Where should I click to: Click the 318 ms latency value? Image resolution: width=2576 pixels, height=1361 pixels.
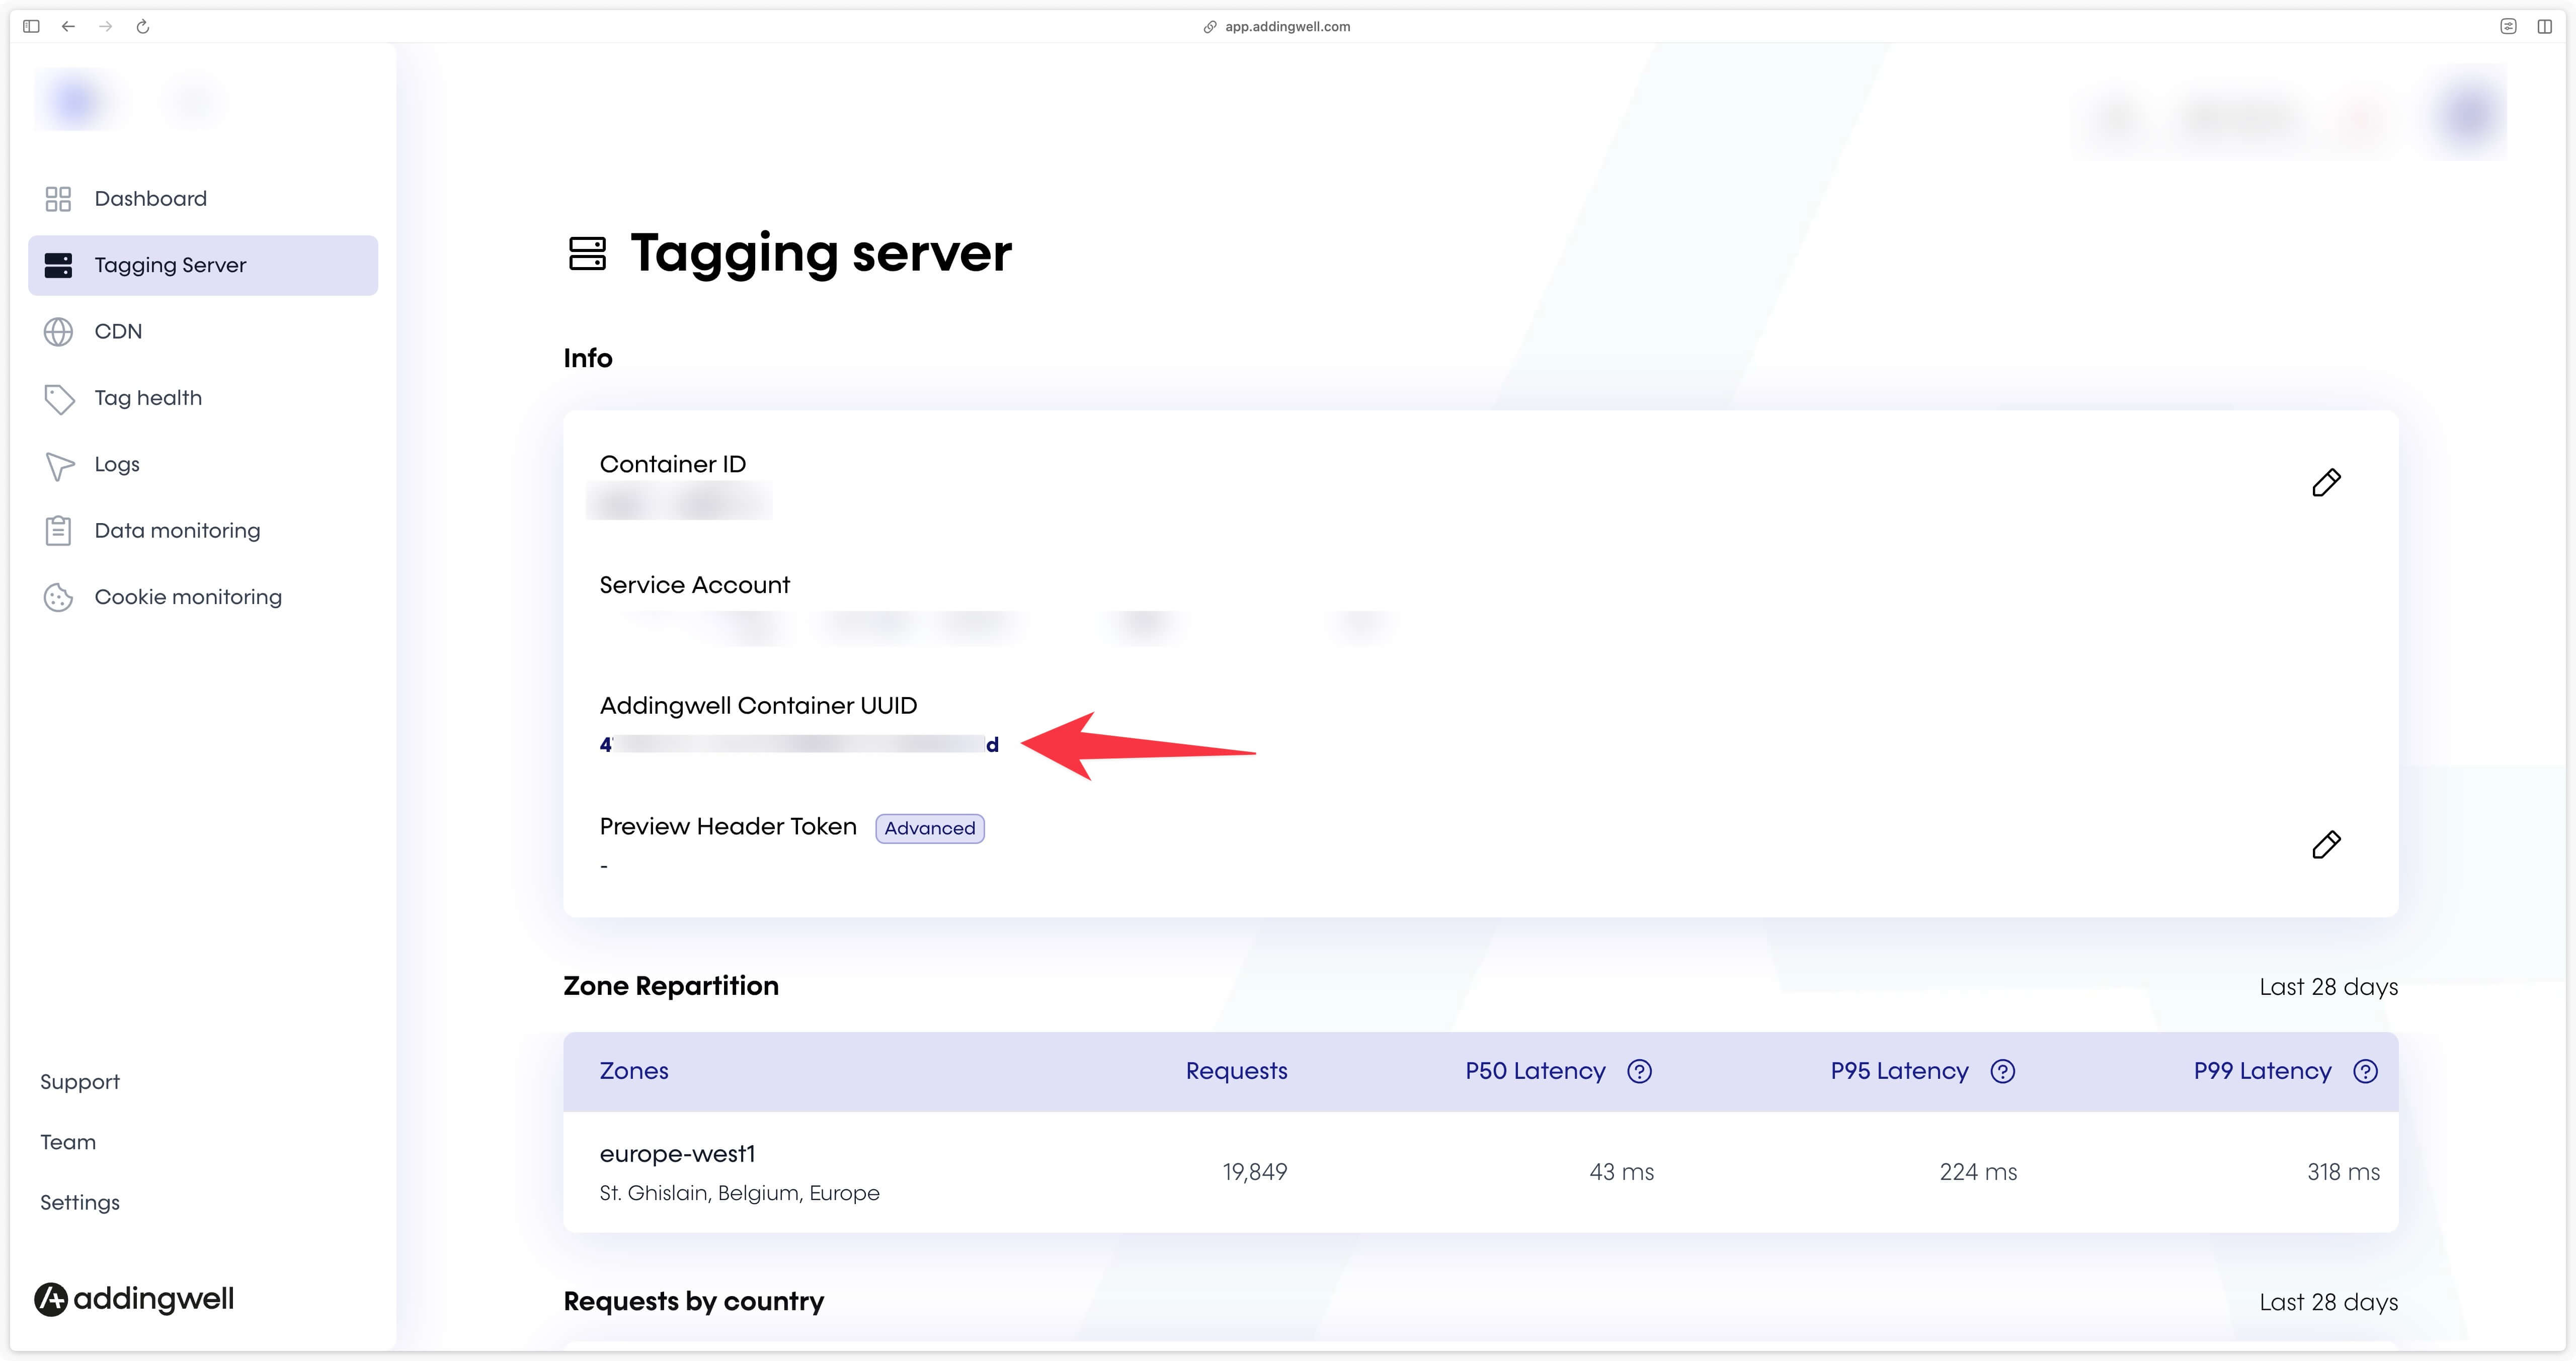click(2343, 1172)
